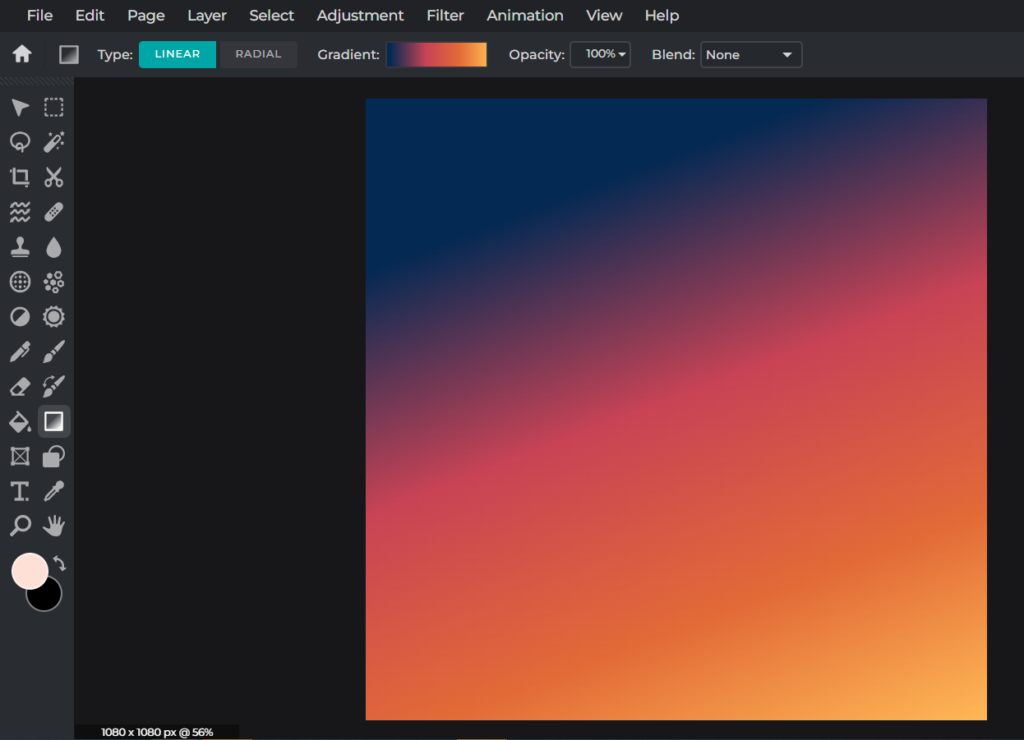
Task: Select the Eraser tool
Action: coord(20,386)
